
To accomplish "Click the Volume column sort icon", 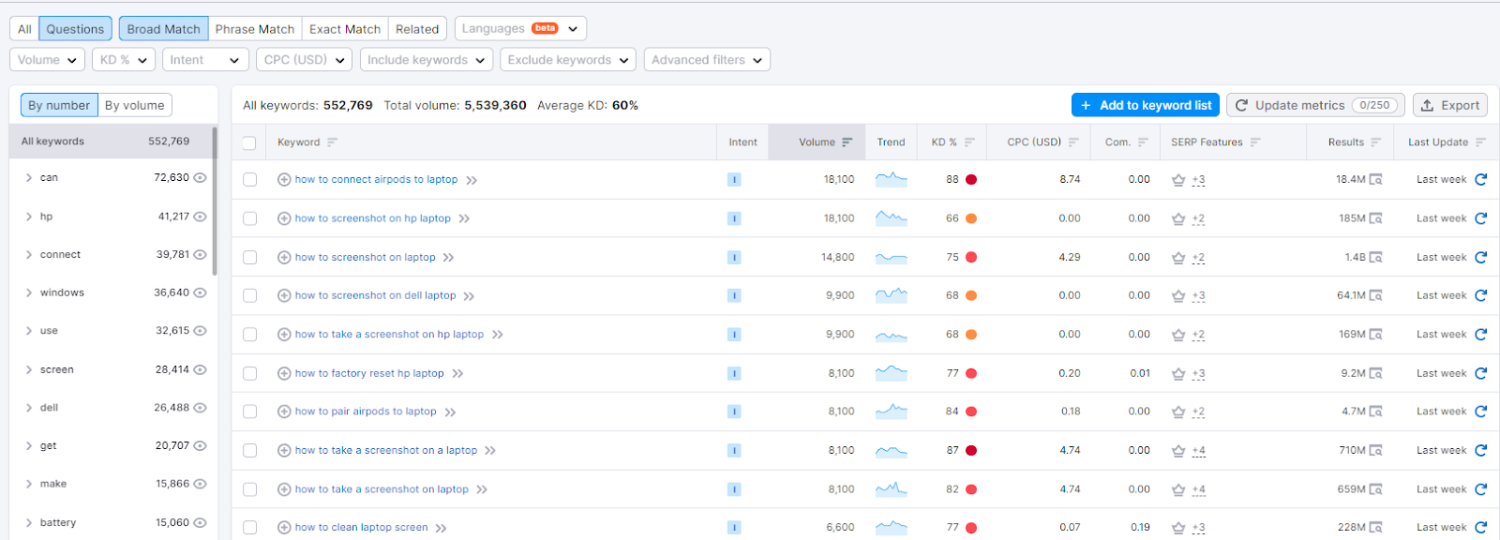I will tap(847, 142).
